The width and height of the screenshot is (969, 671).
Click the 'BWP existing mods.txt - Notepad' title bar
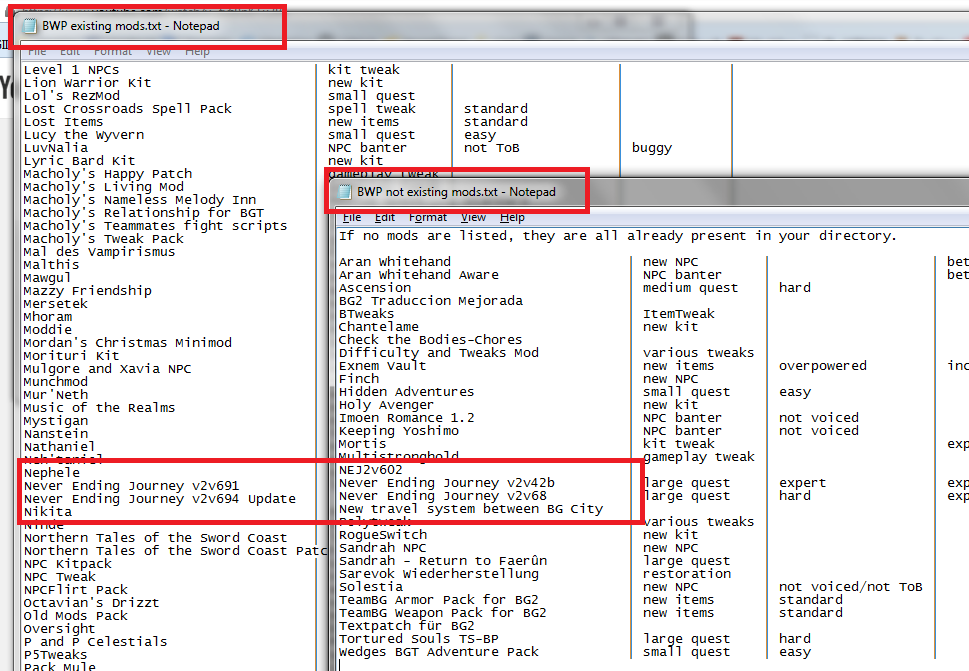coord(130,26)
